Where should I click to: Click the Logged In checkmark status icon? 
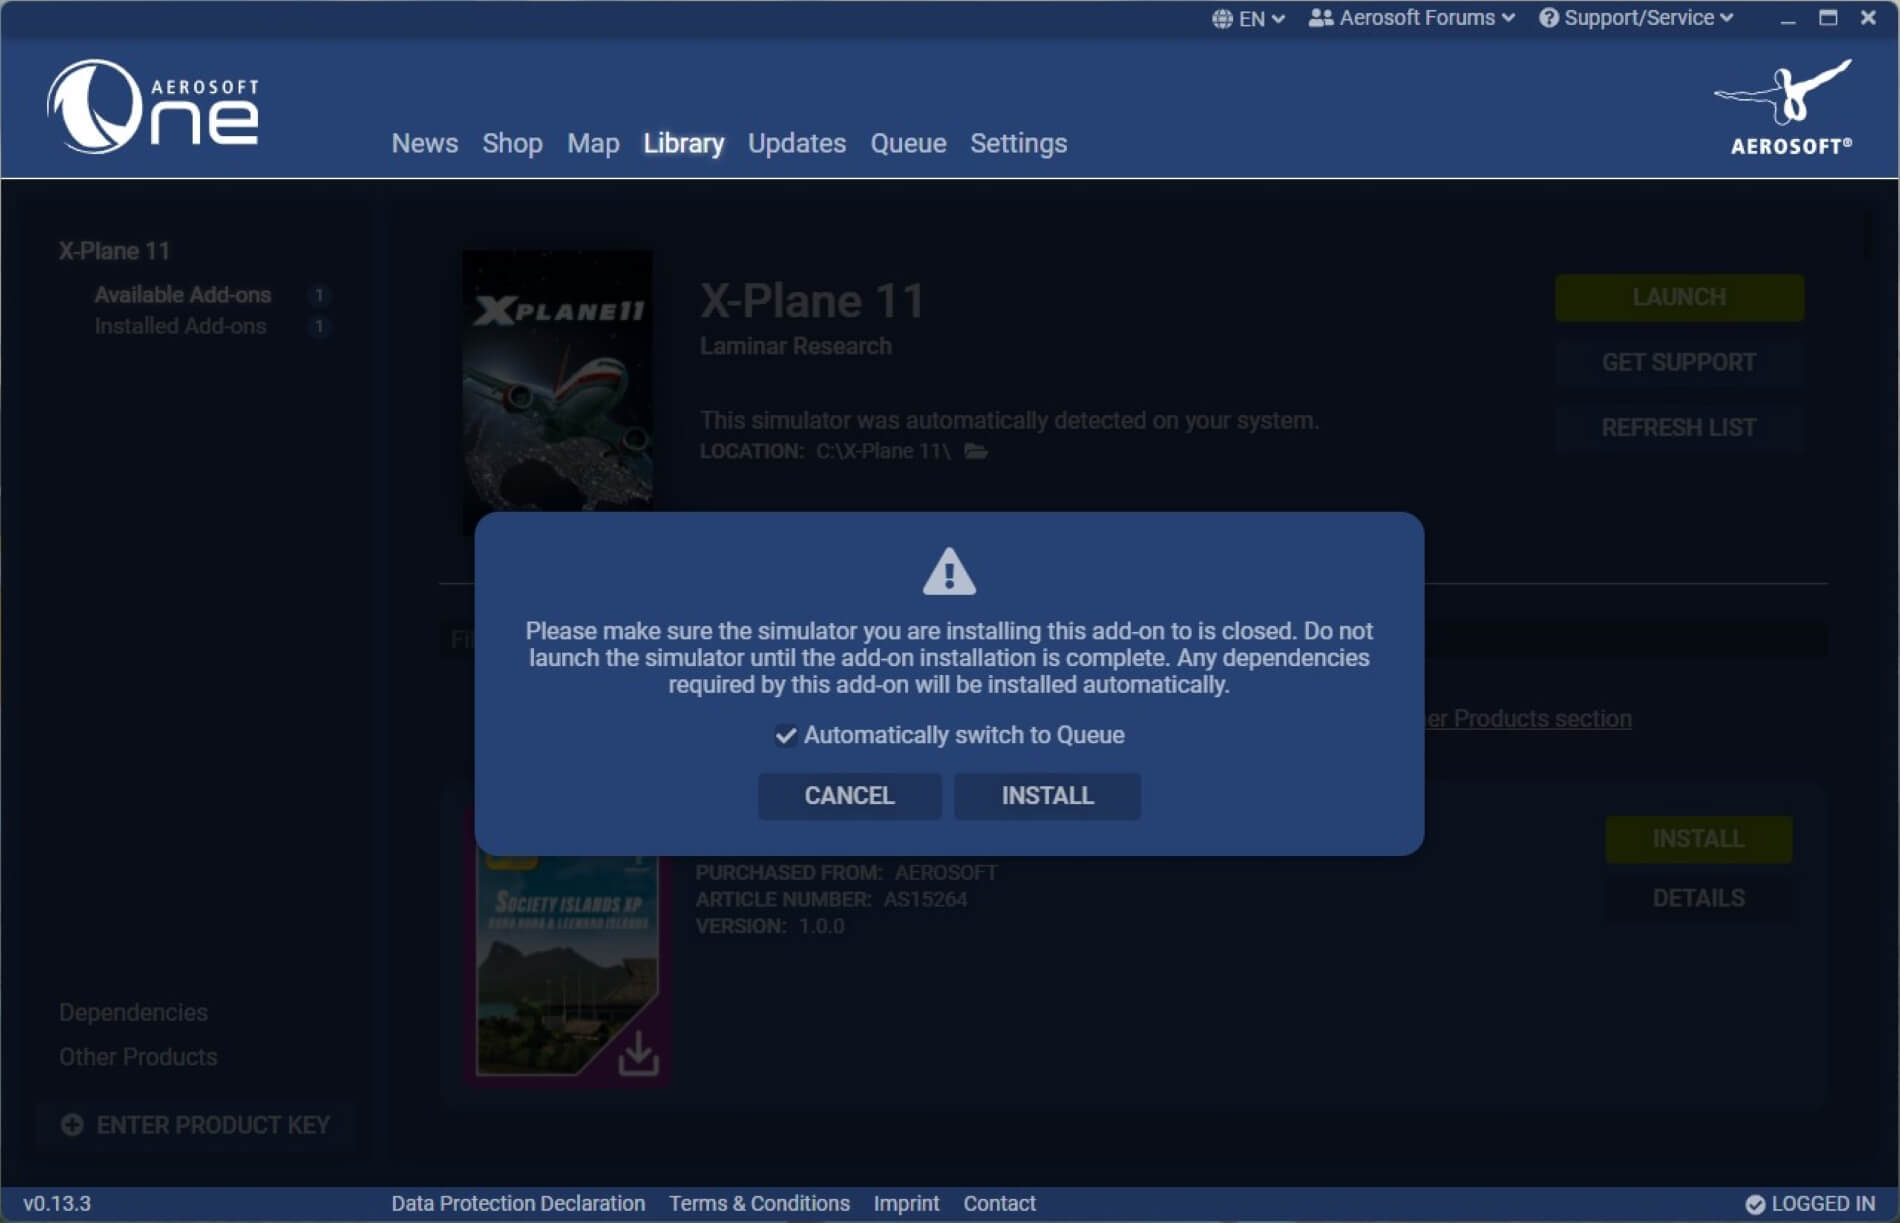coord(1755,1204)
